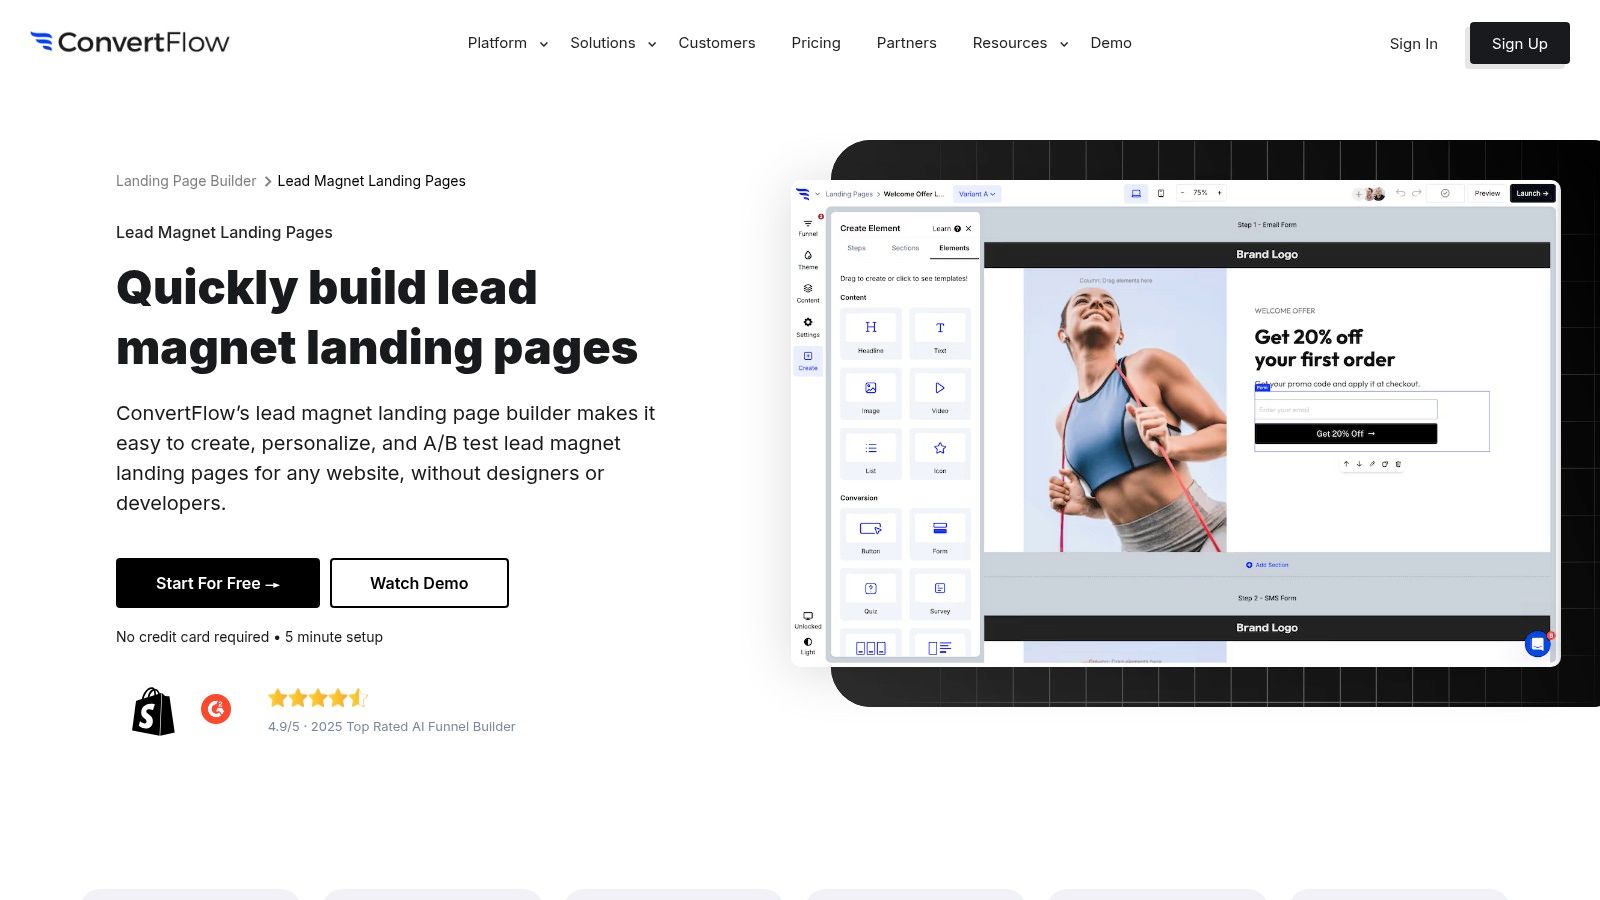The width and height of the screenshot is (1600, 900).
Task: Click the five-star rating graphic
Action: point(318,698)
